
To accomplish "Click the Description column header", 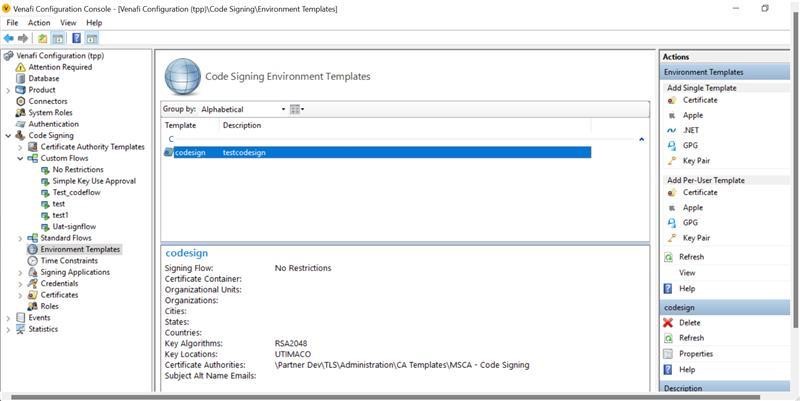I will pos(242,126).
